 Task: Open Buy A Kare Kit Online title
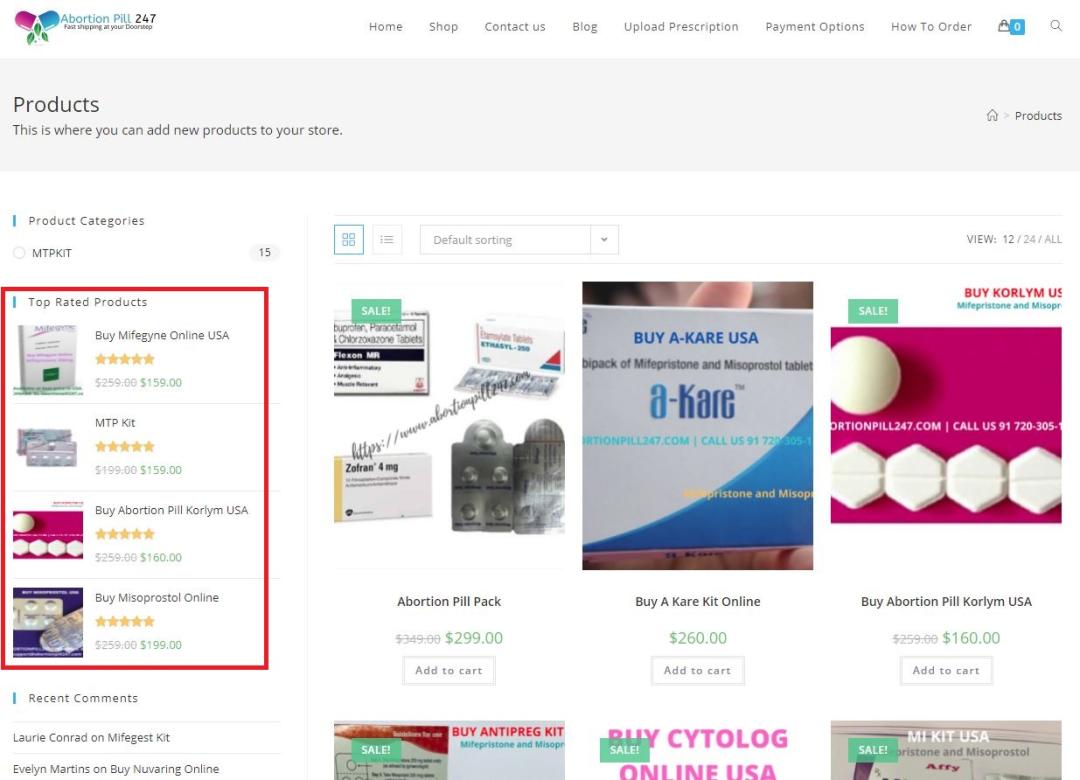tap(698, 602)
